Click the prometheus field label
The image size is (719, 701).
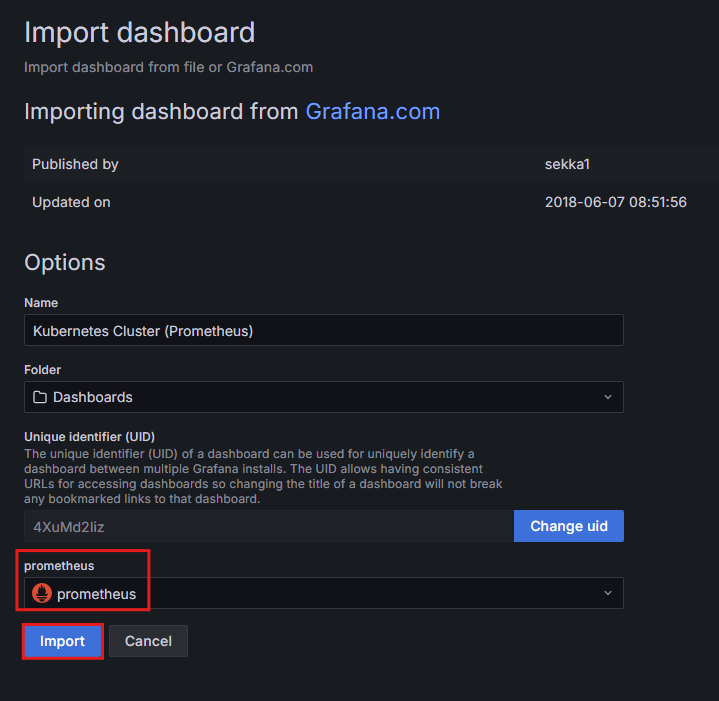(x=59, y=566)
